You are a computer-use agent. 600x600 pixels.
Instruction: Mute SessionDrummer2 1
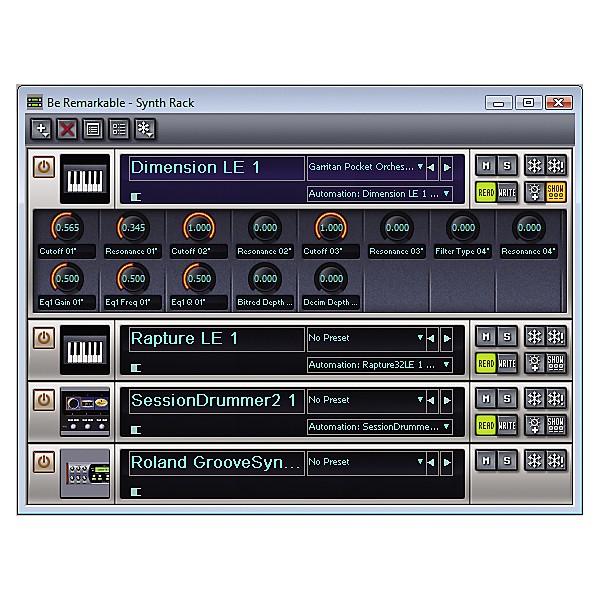pos(486,399)
